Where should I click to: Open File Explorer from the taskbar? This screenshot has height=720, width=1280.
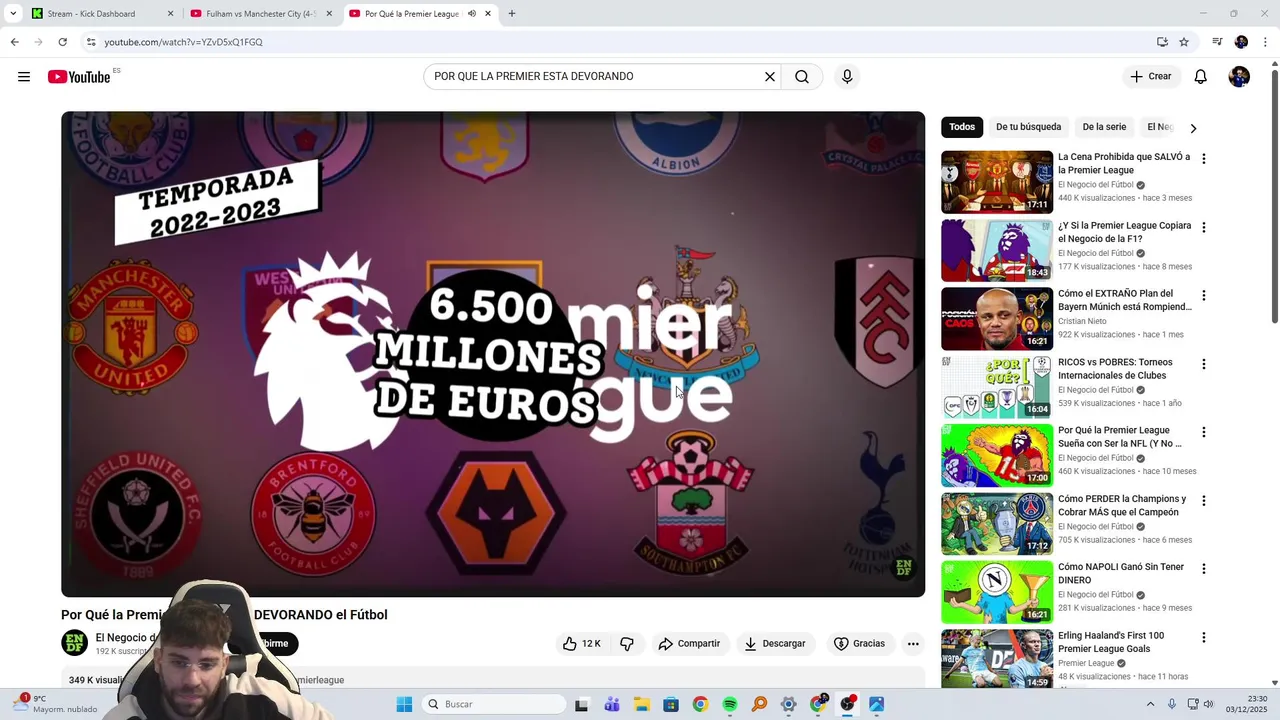coord(641,704)
